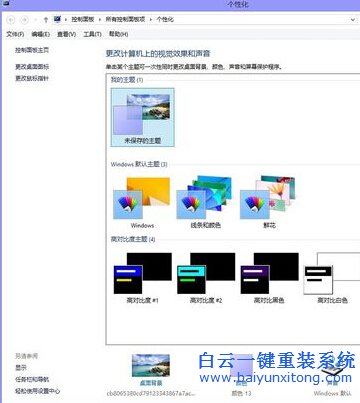Click the Back navigation arrow

[x=11, y=20]
